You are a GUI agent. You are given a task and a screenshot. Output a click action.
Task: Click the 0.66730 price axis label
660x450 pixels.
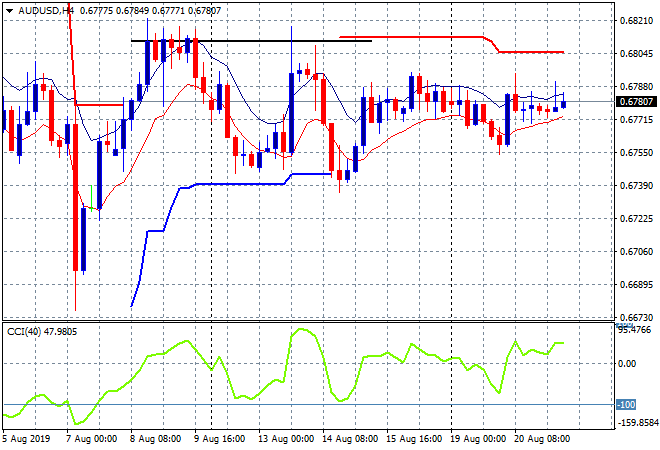click(x=636, y=317)
